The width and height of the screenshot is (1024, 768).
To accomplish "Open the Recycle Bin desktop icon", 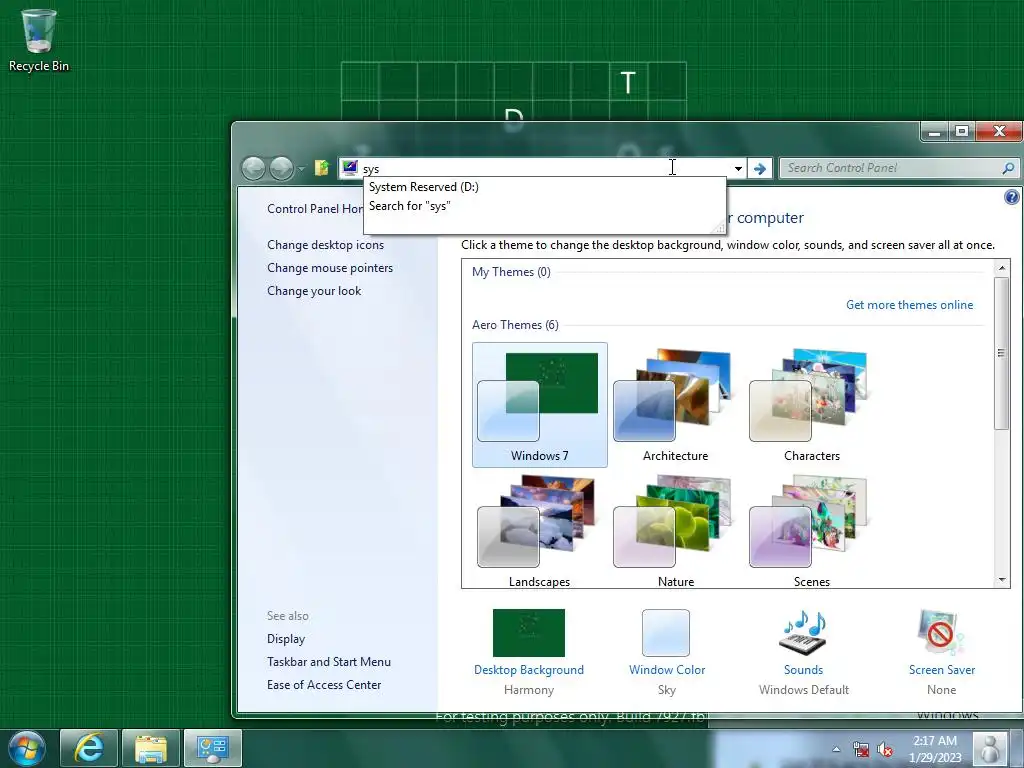I will pyautogui.click(x=39, y=40).
